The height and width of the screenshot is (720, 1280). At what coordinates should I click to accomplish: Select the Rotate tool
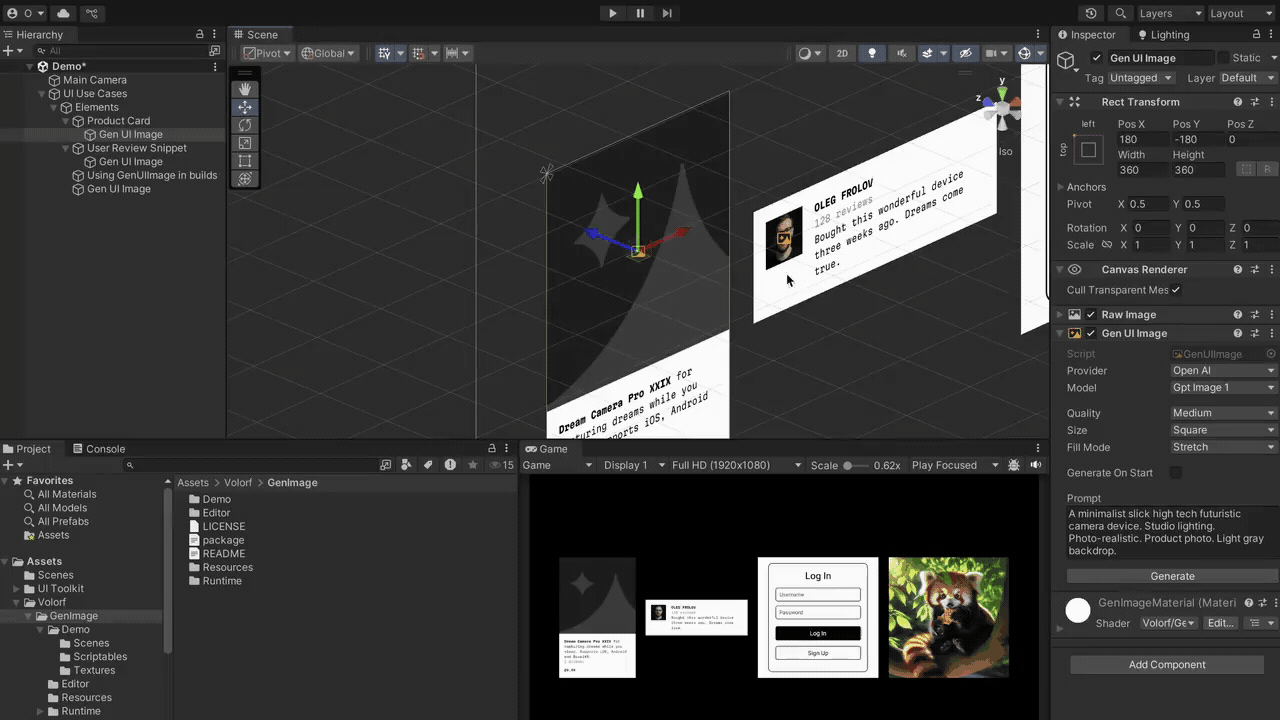[245, 125]
